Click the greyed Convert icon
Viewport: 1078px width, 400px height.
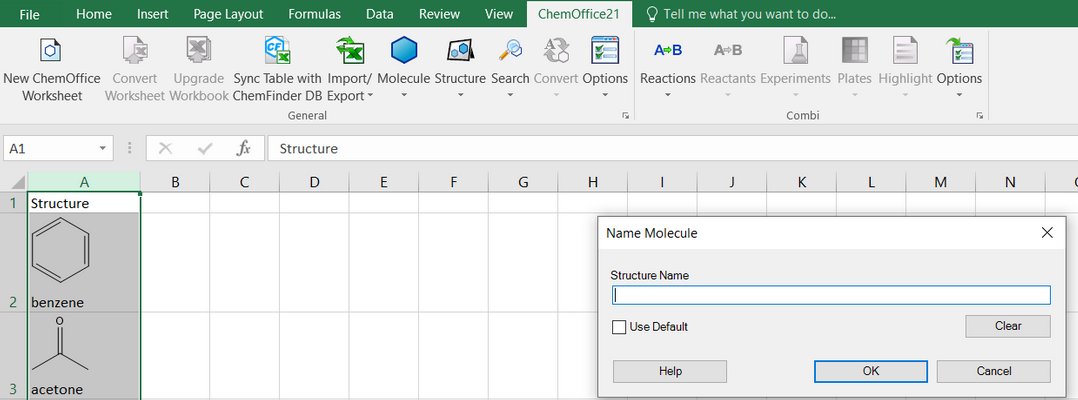tap(556, 51)
